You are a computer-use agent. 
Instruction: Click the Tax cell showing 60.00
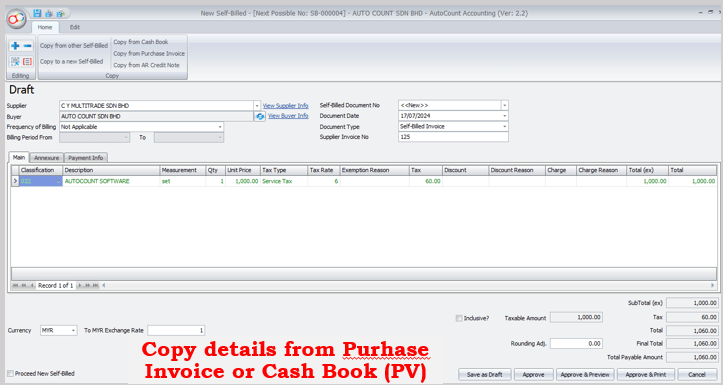coord(426,181)
